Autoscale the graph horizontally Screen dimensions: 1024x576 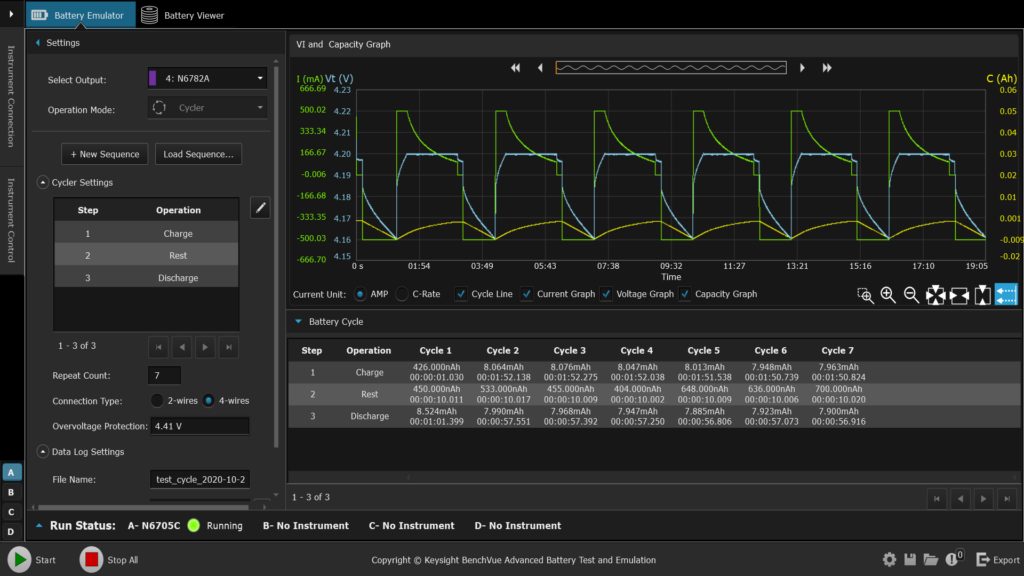click(959, 295)
